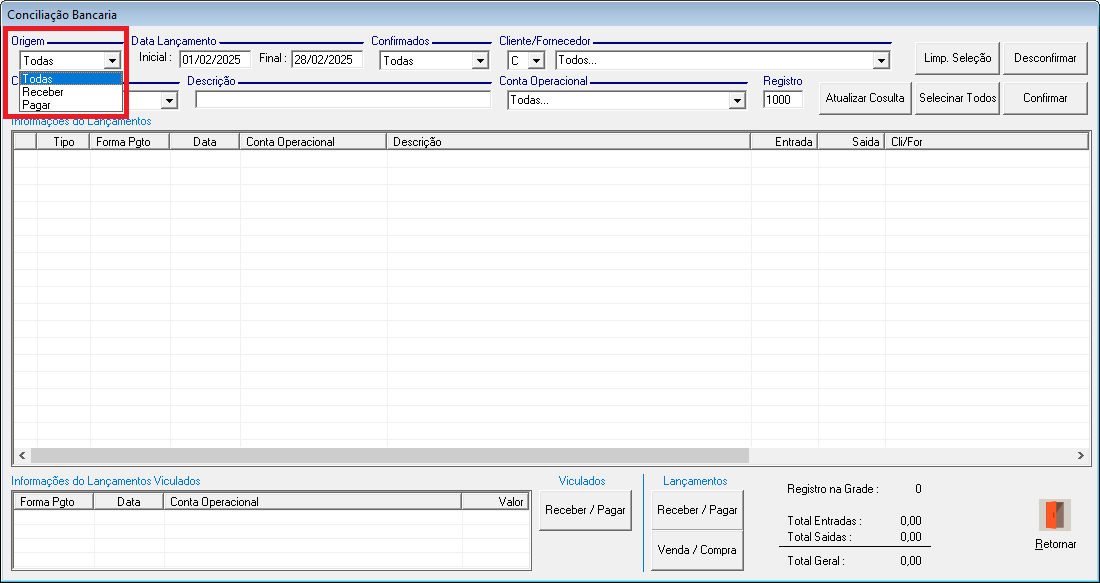The image size is (1100, 583).
Task: Click the Final date field
Action: (x=326, y=60)
